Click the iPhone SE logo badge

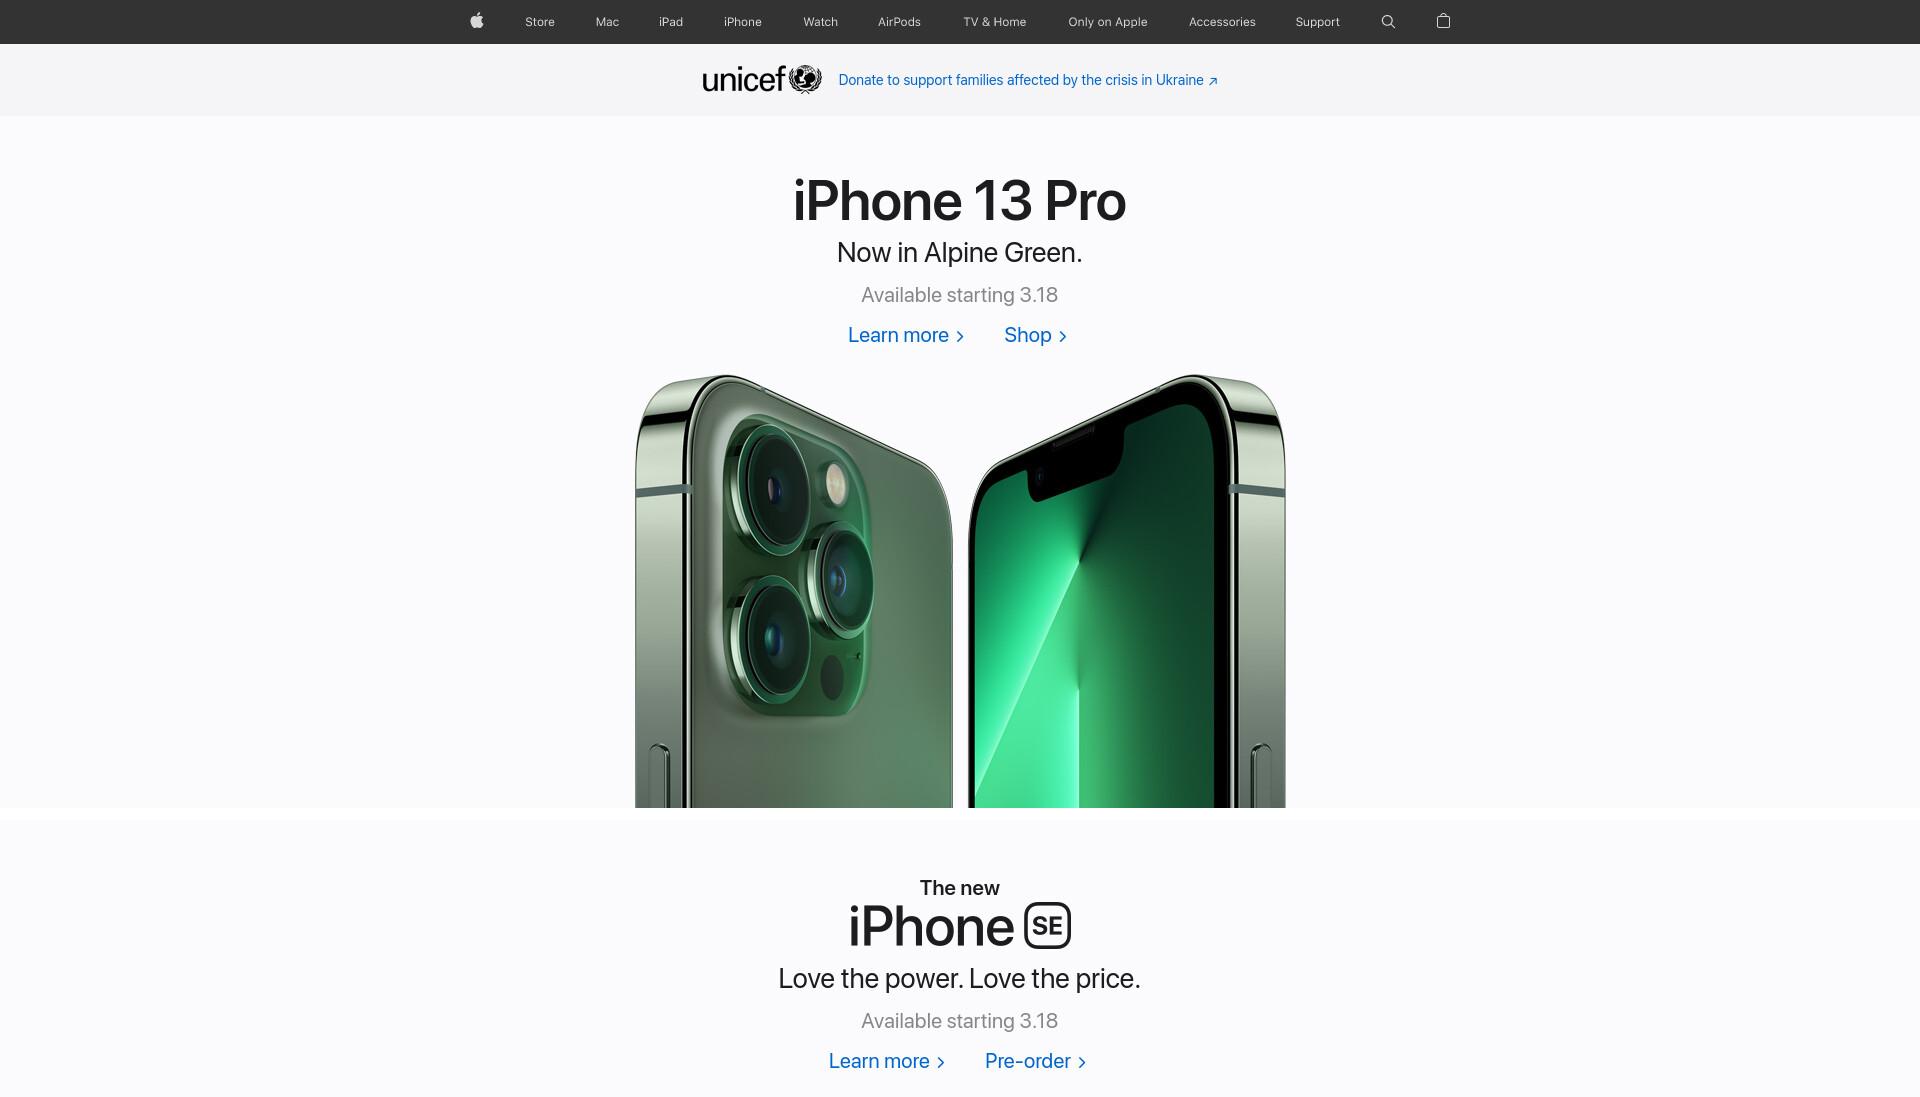[x=1047, y=925]
